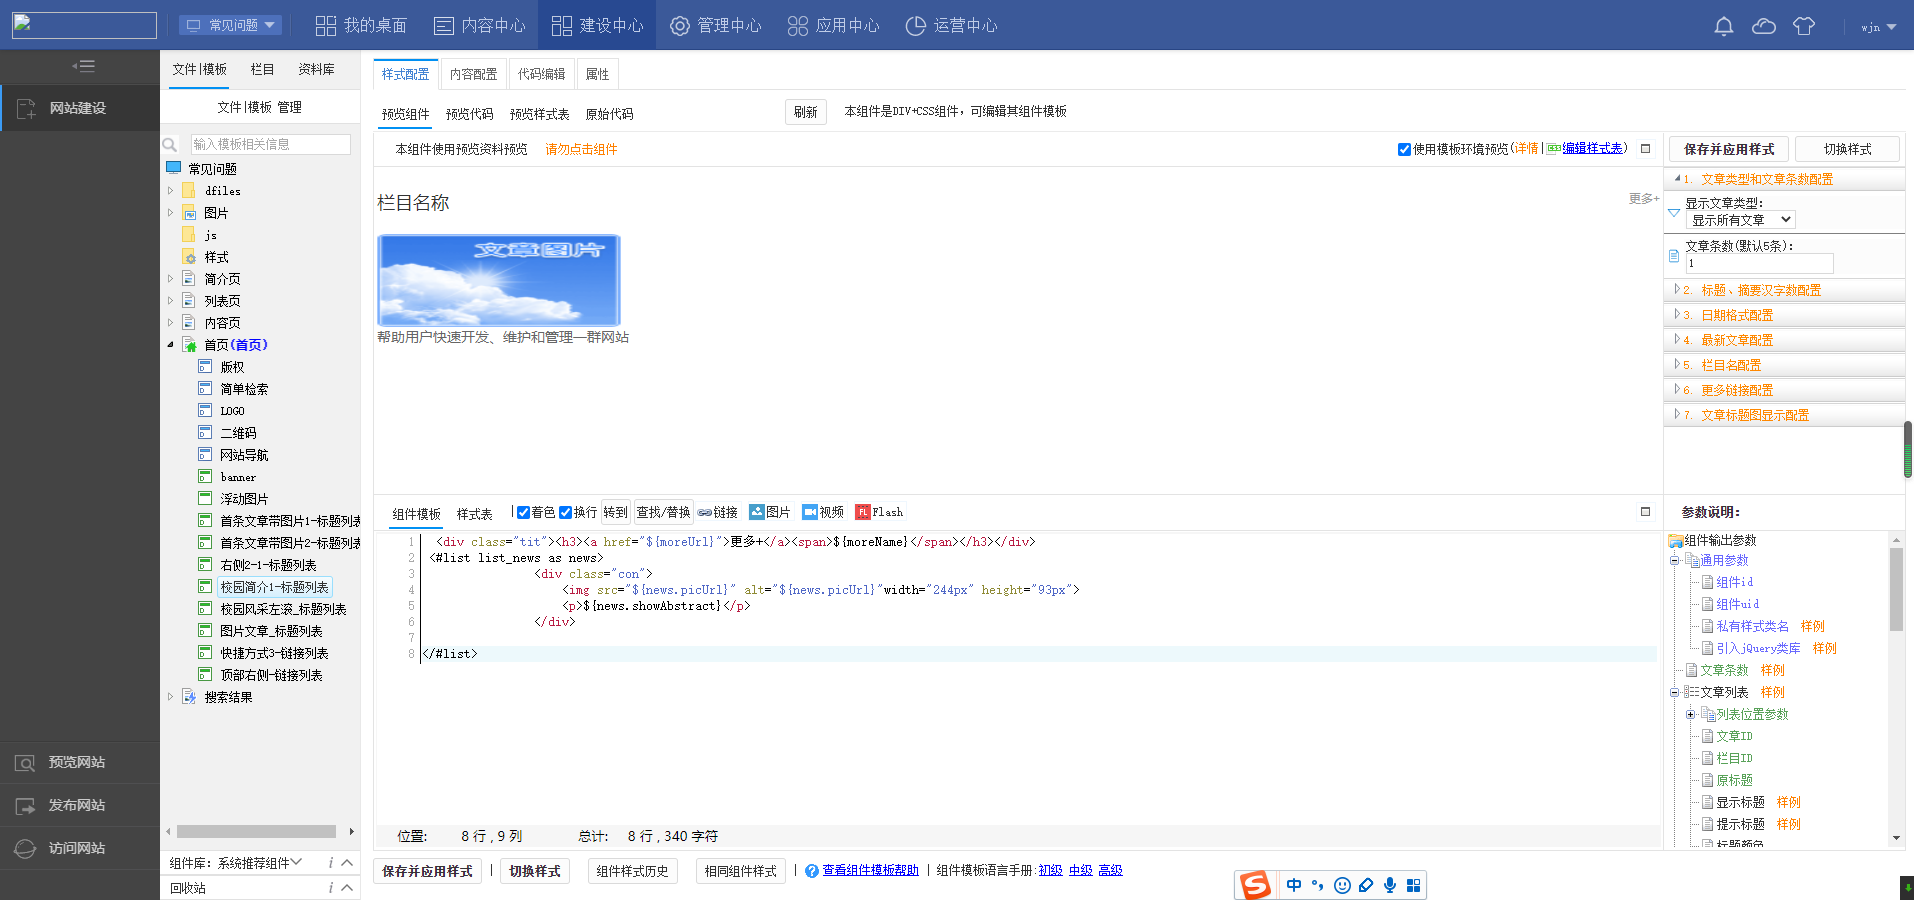Toggle the 换行 word wrap checkbox
1914x900 pixels.
[565, 512]
